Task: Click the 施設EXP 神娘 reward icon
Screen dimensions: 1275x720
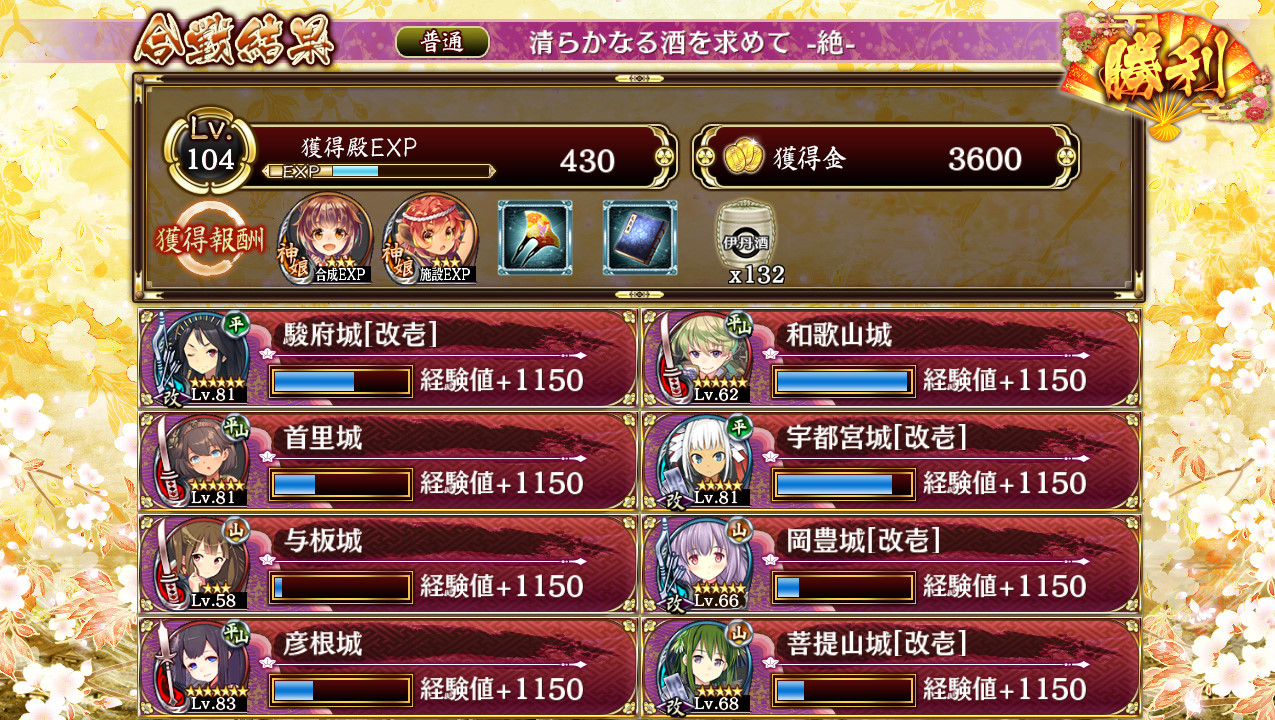Action: tap(431, 238)
